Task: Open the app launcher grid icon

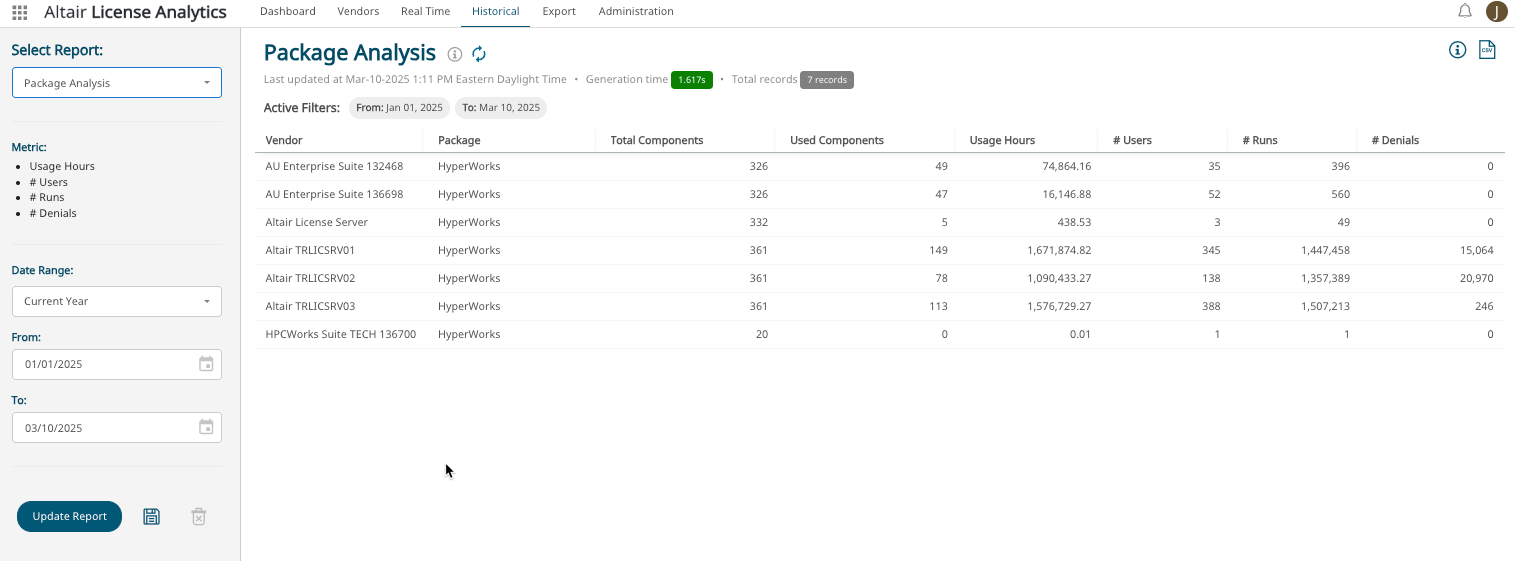Action: pyautogui.click(x=19, y=13)
